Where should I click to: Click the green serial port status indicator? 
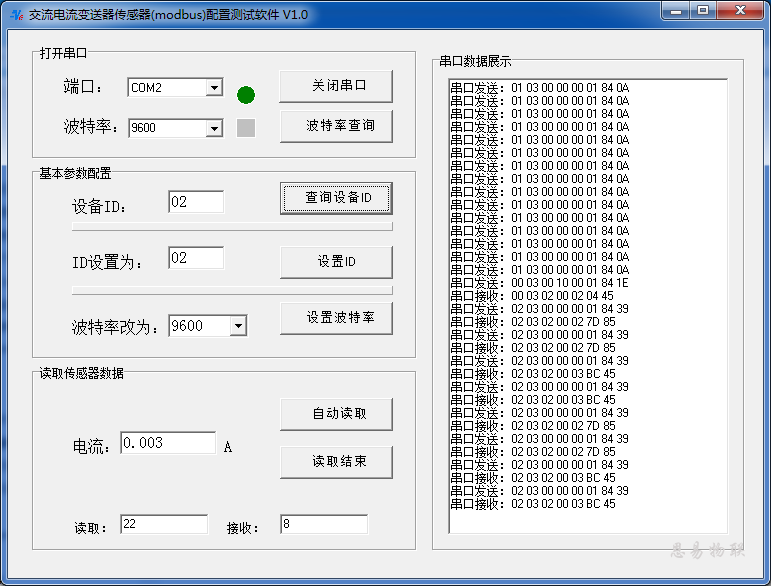(246, 95)
